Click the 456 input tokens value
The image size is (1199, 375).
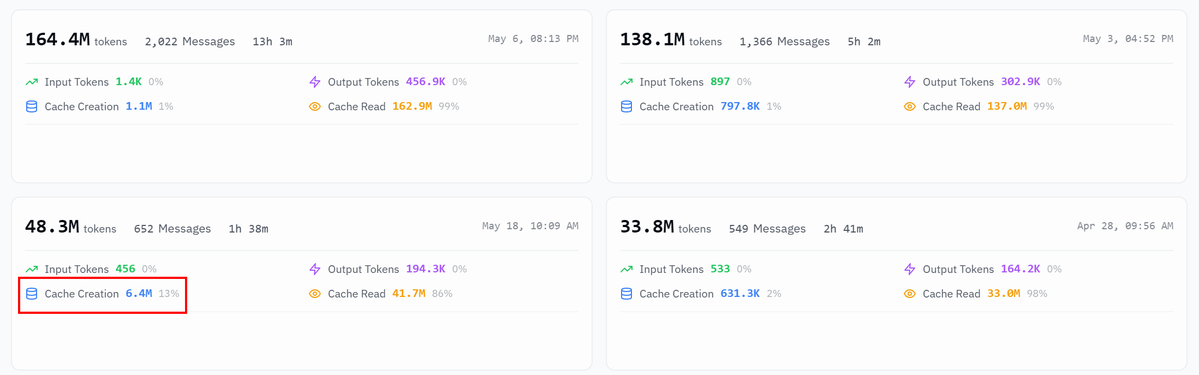[125, 269]
